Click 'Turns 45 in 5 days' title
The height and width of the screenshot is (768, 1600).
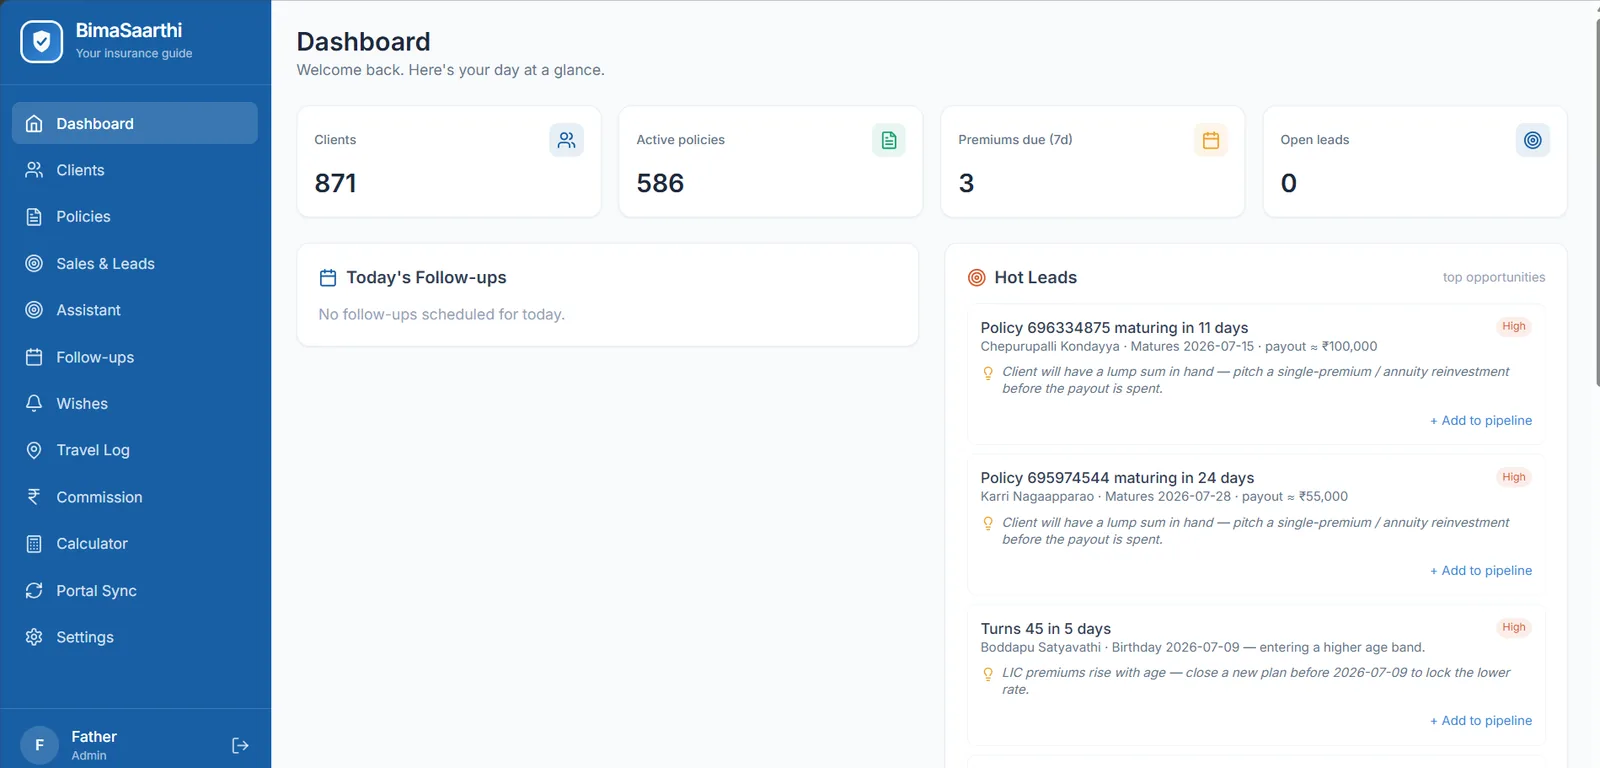click(1046, 628)
